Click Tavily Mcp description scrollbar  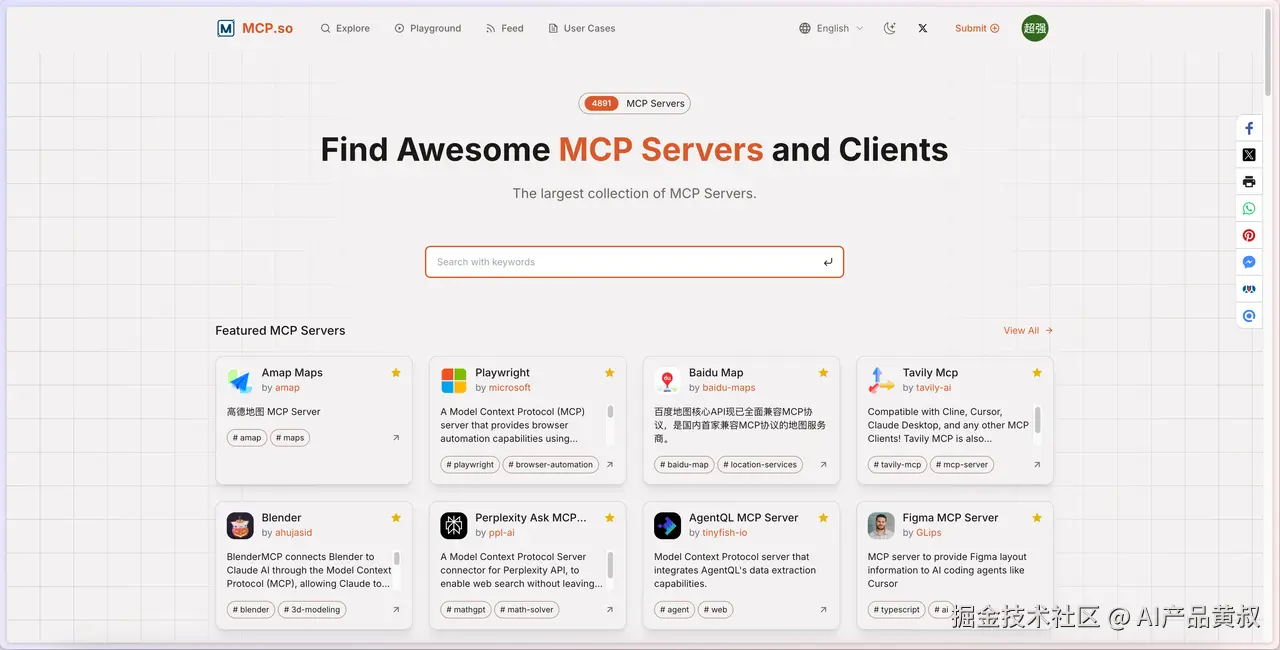pyautogui.click(x=1037, y=418)
